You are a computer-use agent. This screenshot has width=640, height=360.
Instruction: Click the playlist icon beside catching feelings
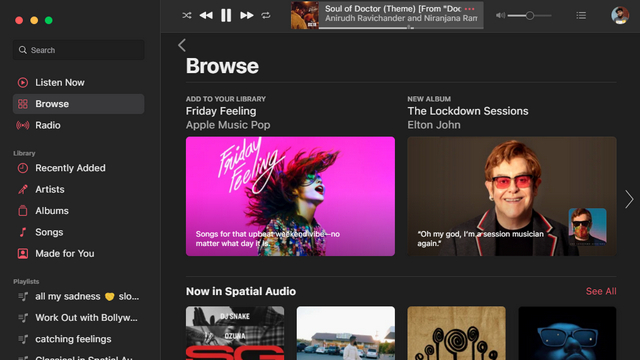click(x=23, y=339)
